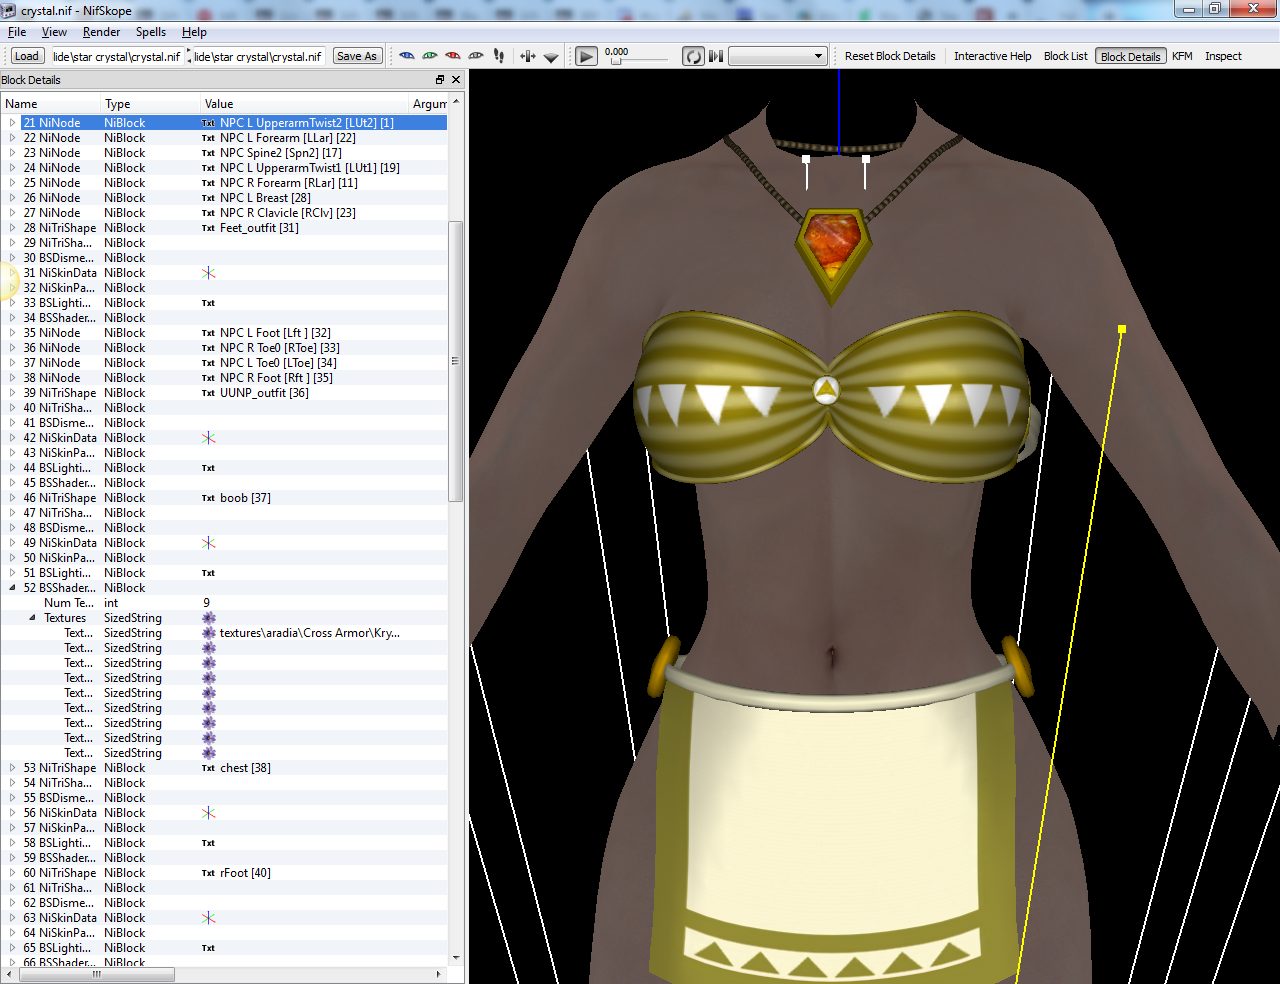Screen dimensions: 1280x984
Task: Expand the 39 NiTriShape row
Action: [13, 393]
